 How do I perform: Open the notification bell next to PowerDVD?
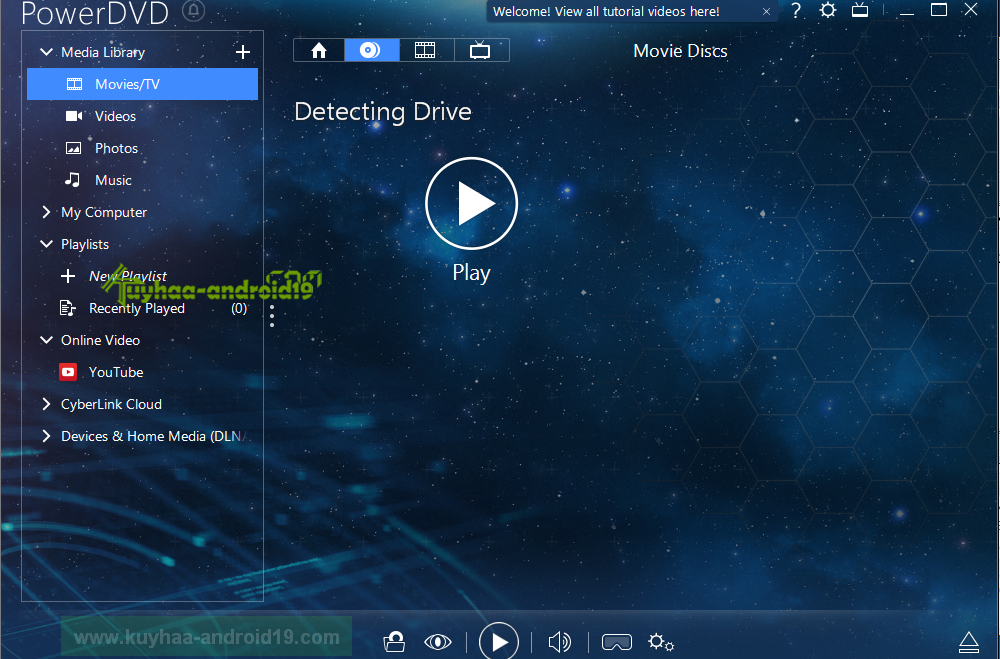pos(194,11)
